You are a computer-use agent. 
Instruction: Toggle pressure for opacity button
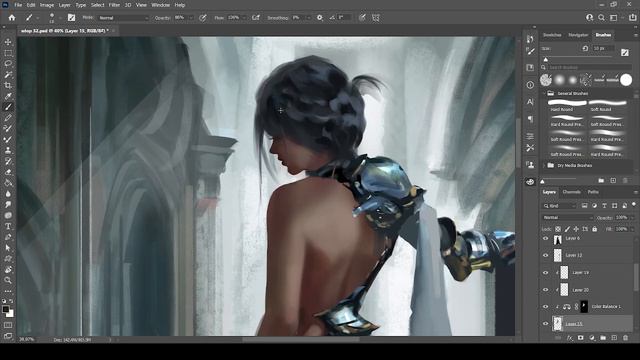click(203, 18)
